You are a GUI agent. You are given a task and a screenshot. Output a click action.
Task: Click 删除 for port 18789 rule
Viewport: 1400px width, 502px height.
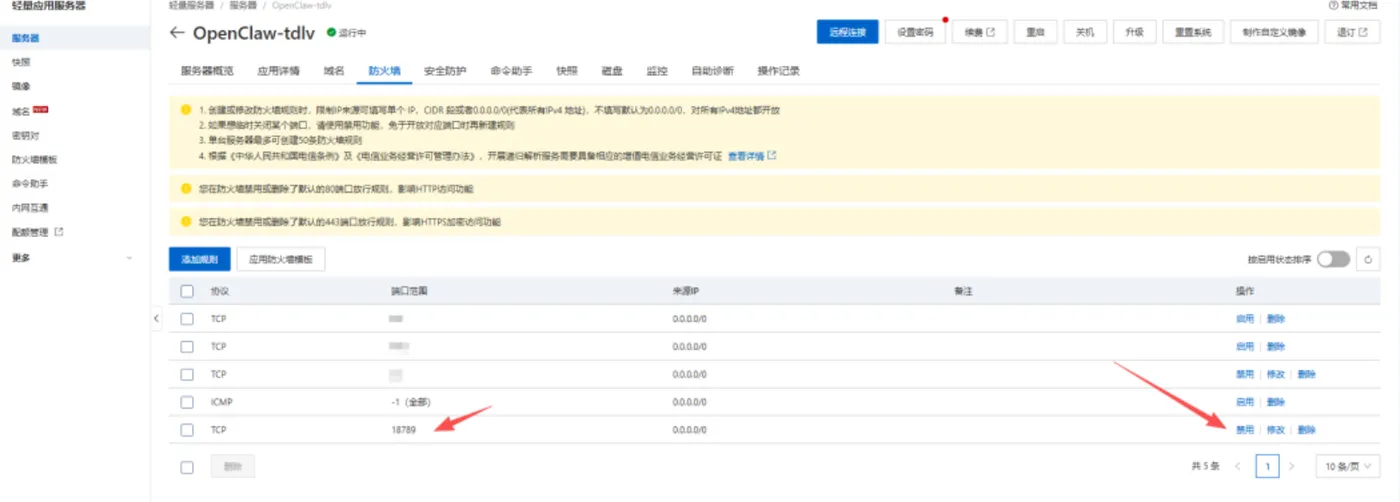[x=1306, y=430]
